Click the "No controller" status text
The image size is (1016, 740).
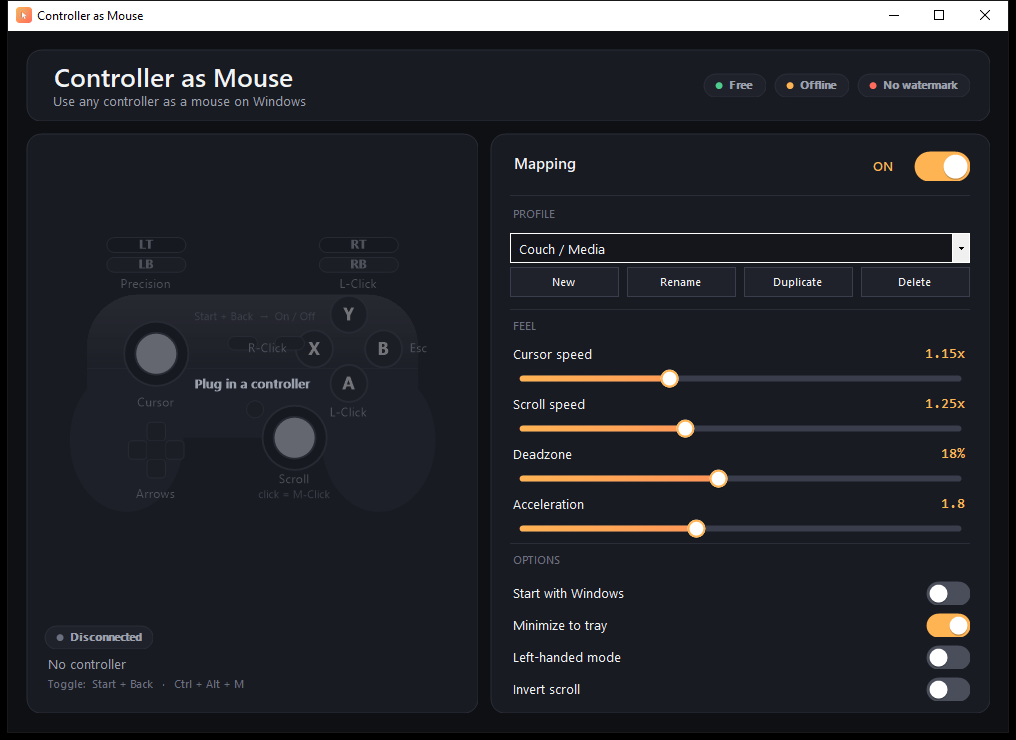tap(87, 664)
